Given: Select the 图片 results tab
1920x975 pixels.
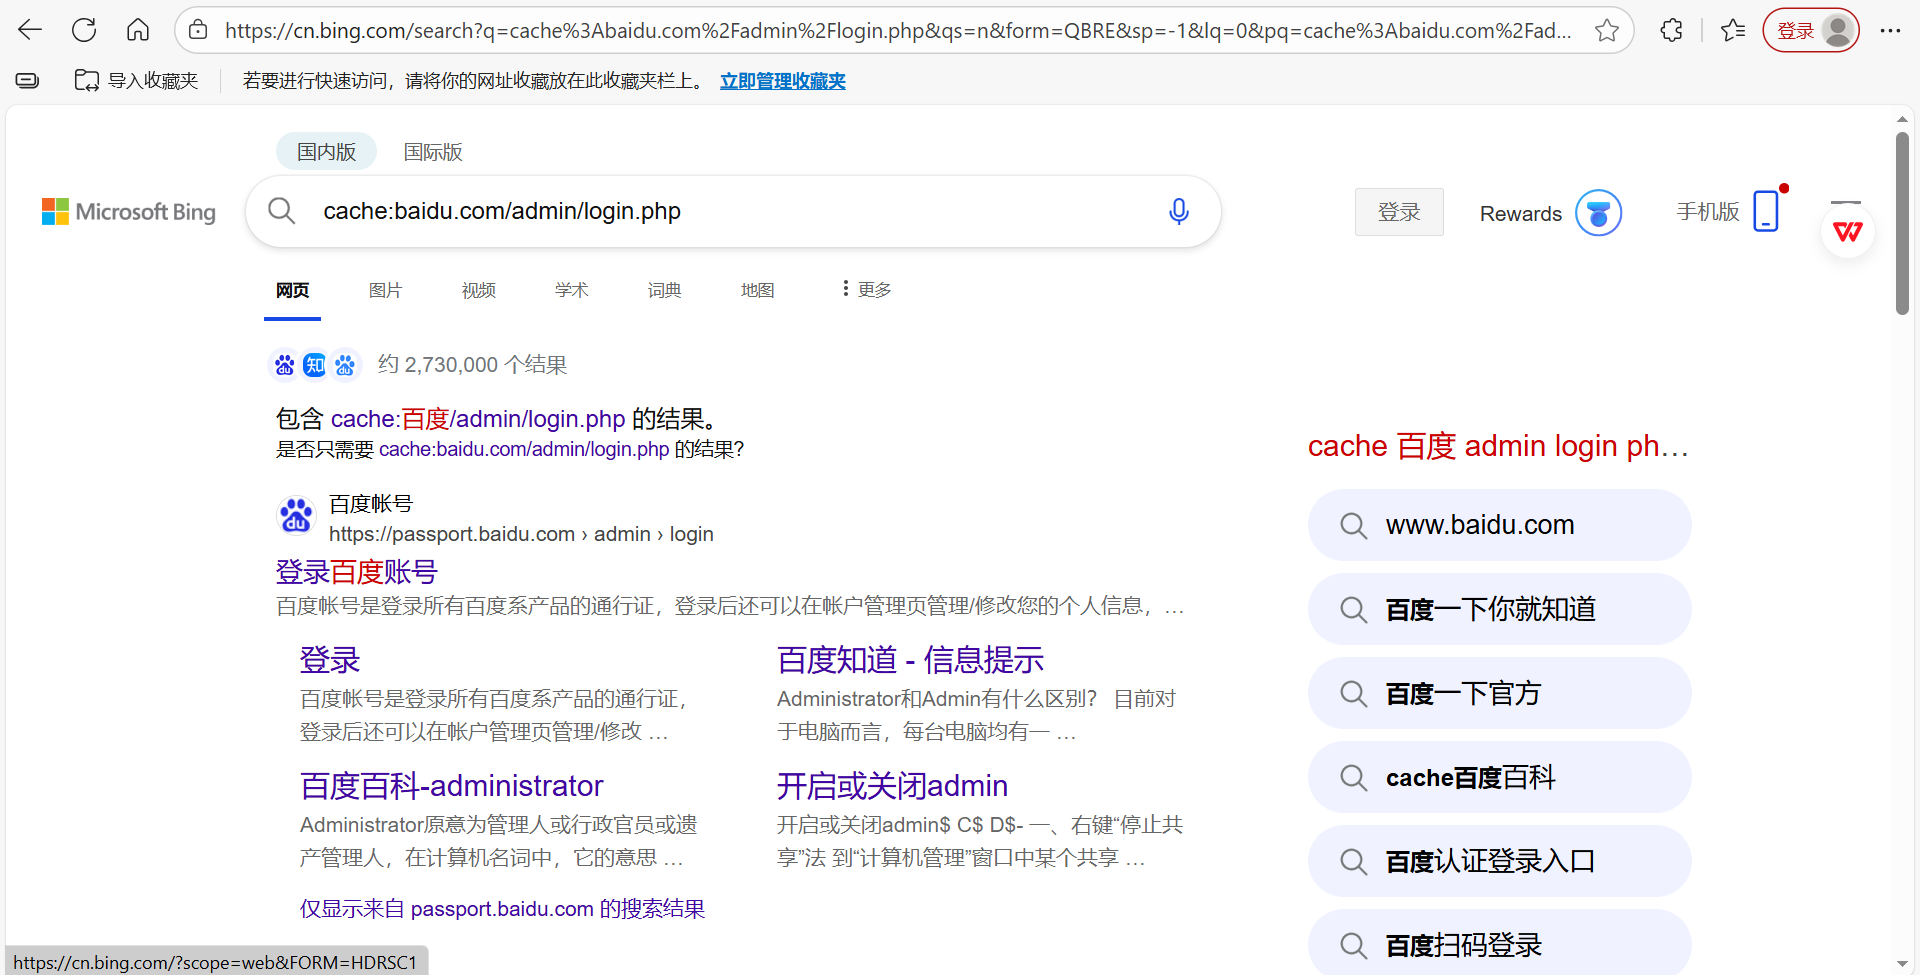Looking at the screenshot, I should (385, 290).
